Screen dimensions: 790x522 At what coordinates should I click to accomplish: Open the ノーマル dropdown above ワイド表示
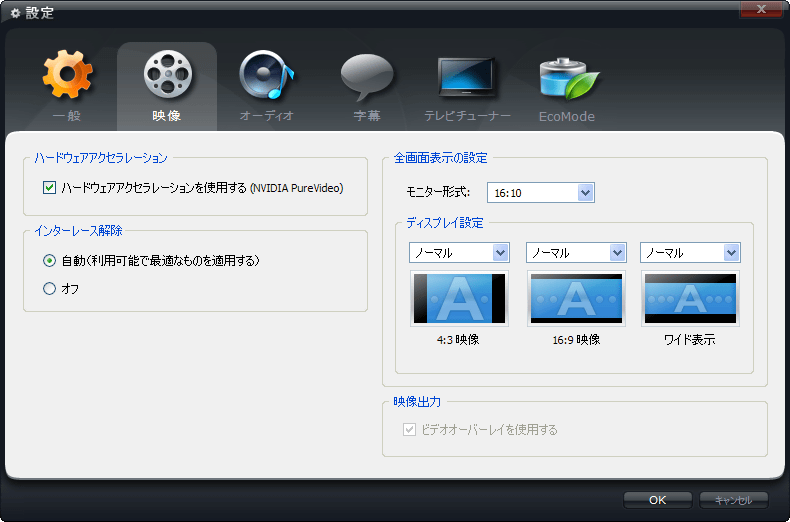(690, 252)
